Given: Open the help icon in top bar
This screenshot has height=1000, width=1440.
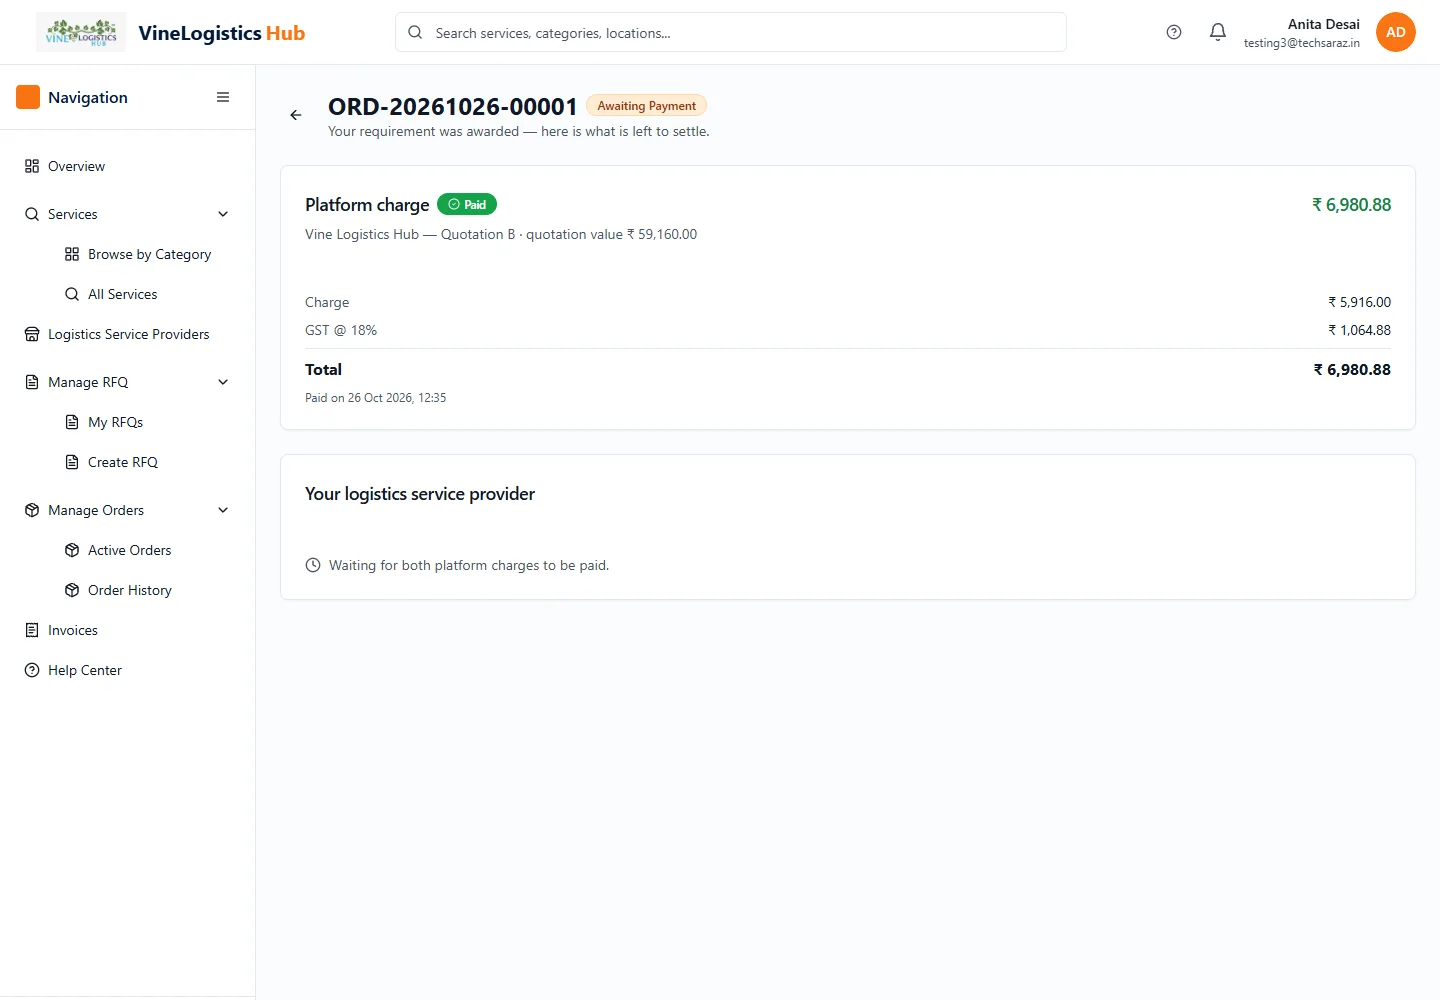Looking at the screenshot, I should [x=1174, y=32].
